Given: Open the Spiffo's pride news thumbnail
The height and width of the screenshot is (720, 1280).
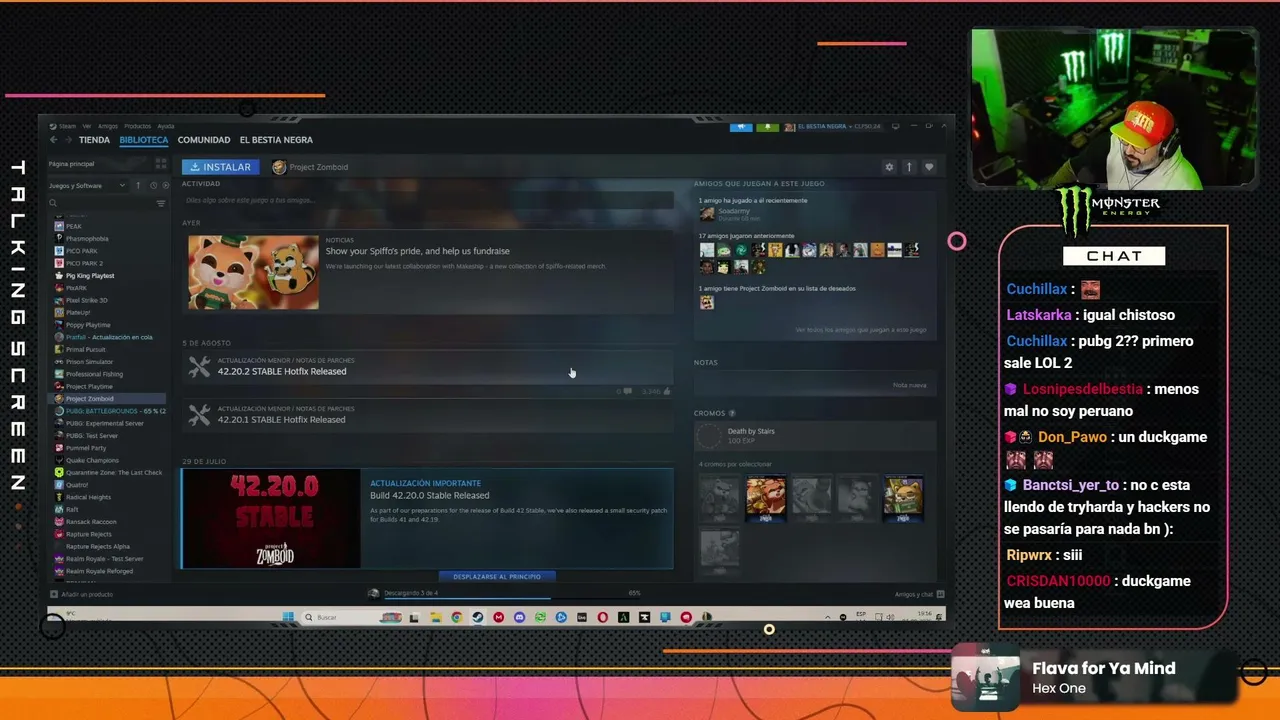Looking at the screenshot, I should click(x=253, y=272).
